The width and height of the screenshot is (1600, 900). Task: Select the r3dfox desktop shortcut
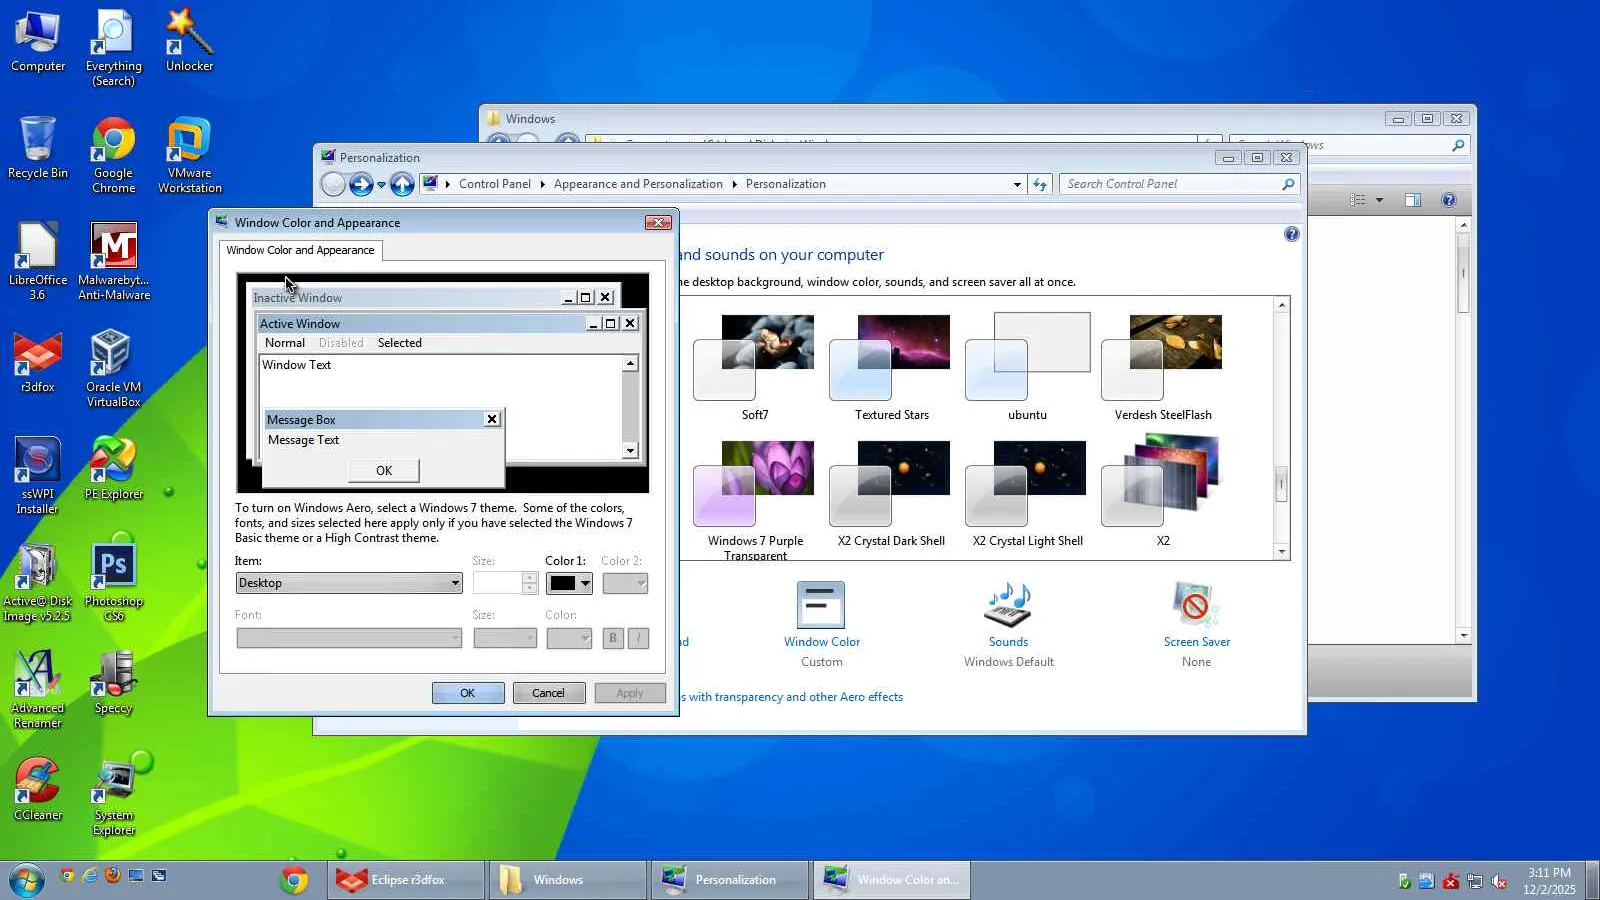[x=38, y=361]
